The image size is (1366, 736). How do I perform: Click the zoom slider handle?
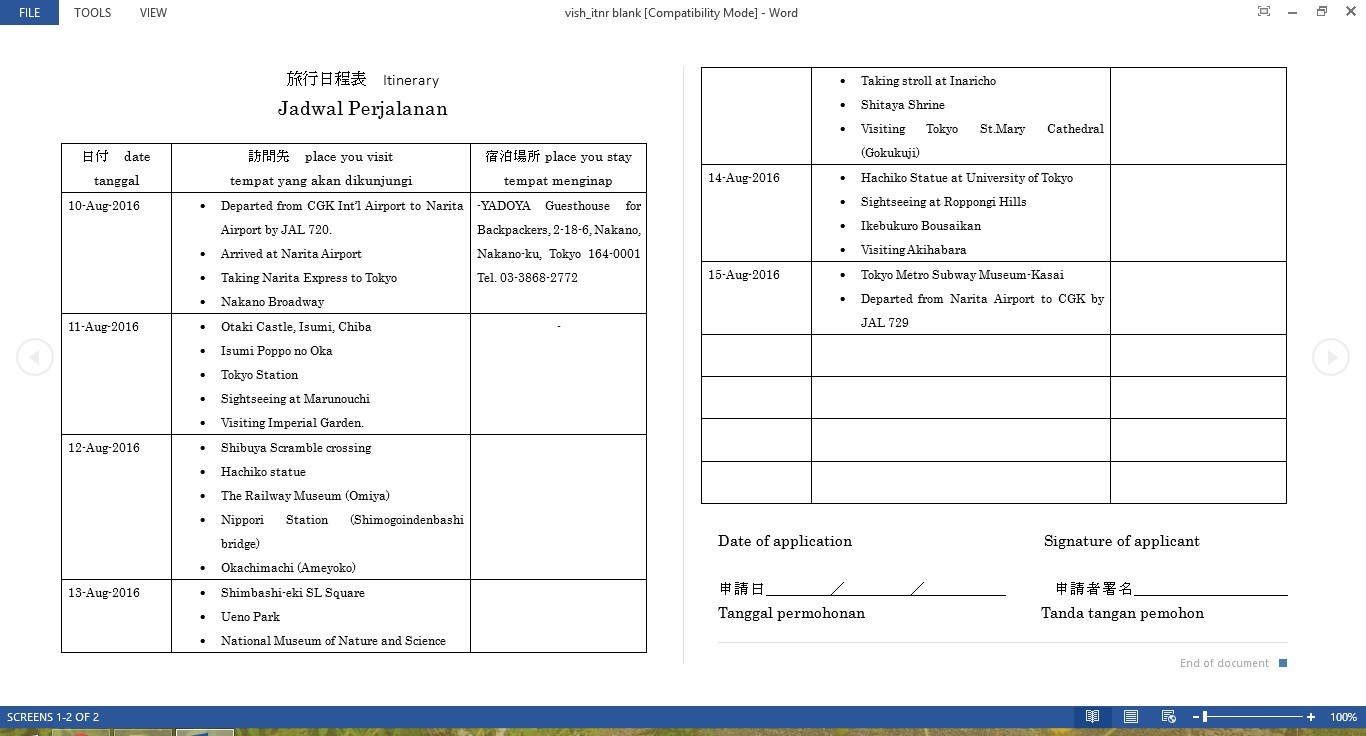point(1205,717)
